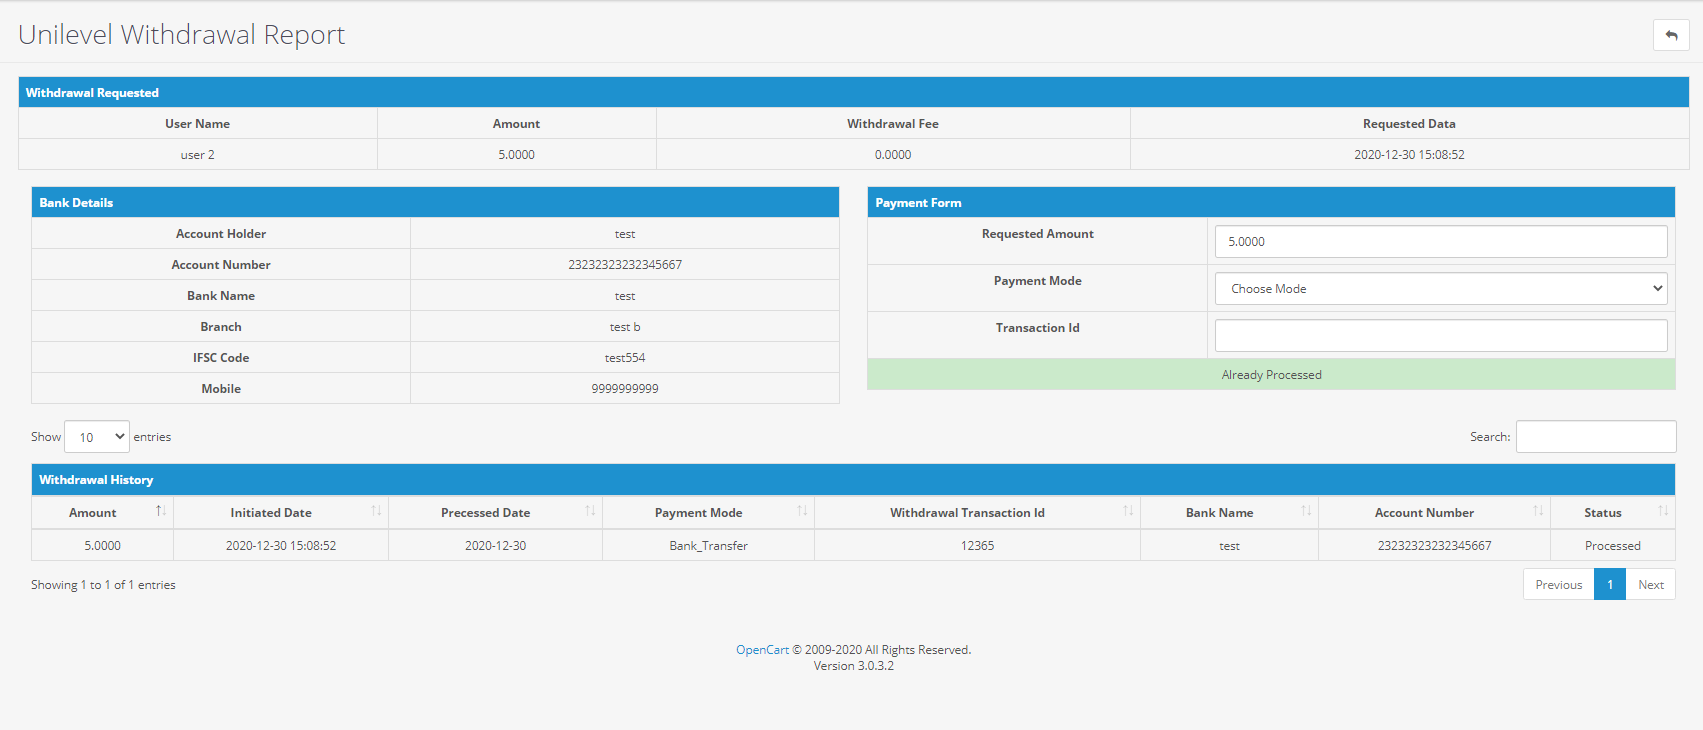Open the OpenCart footer link
Viewport: 1703px width, 730px height.
click(x=762, y=650)
